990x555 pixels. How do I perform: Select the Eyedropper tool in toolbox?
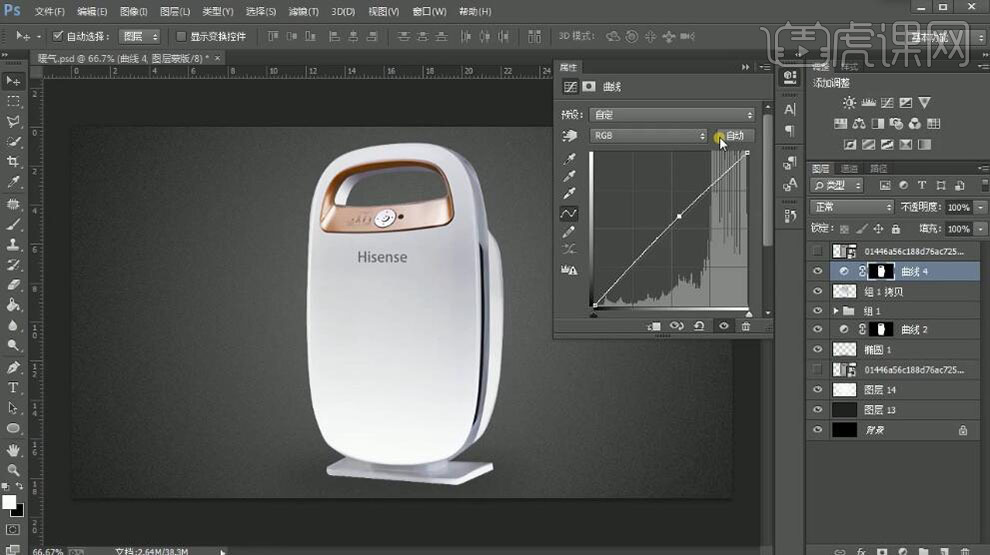(x=13, y=182)
